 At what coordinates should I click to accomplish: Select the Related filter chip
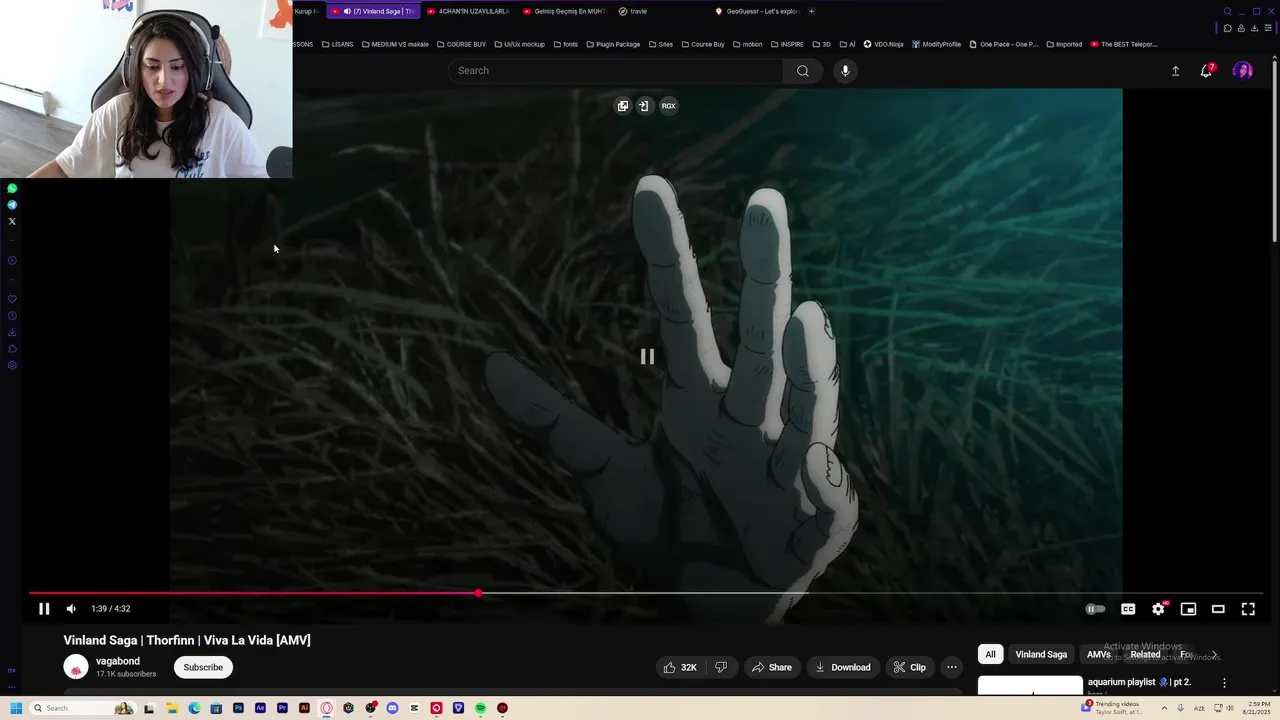[1145, 655]
